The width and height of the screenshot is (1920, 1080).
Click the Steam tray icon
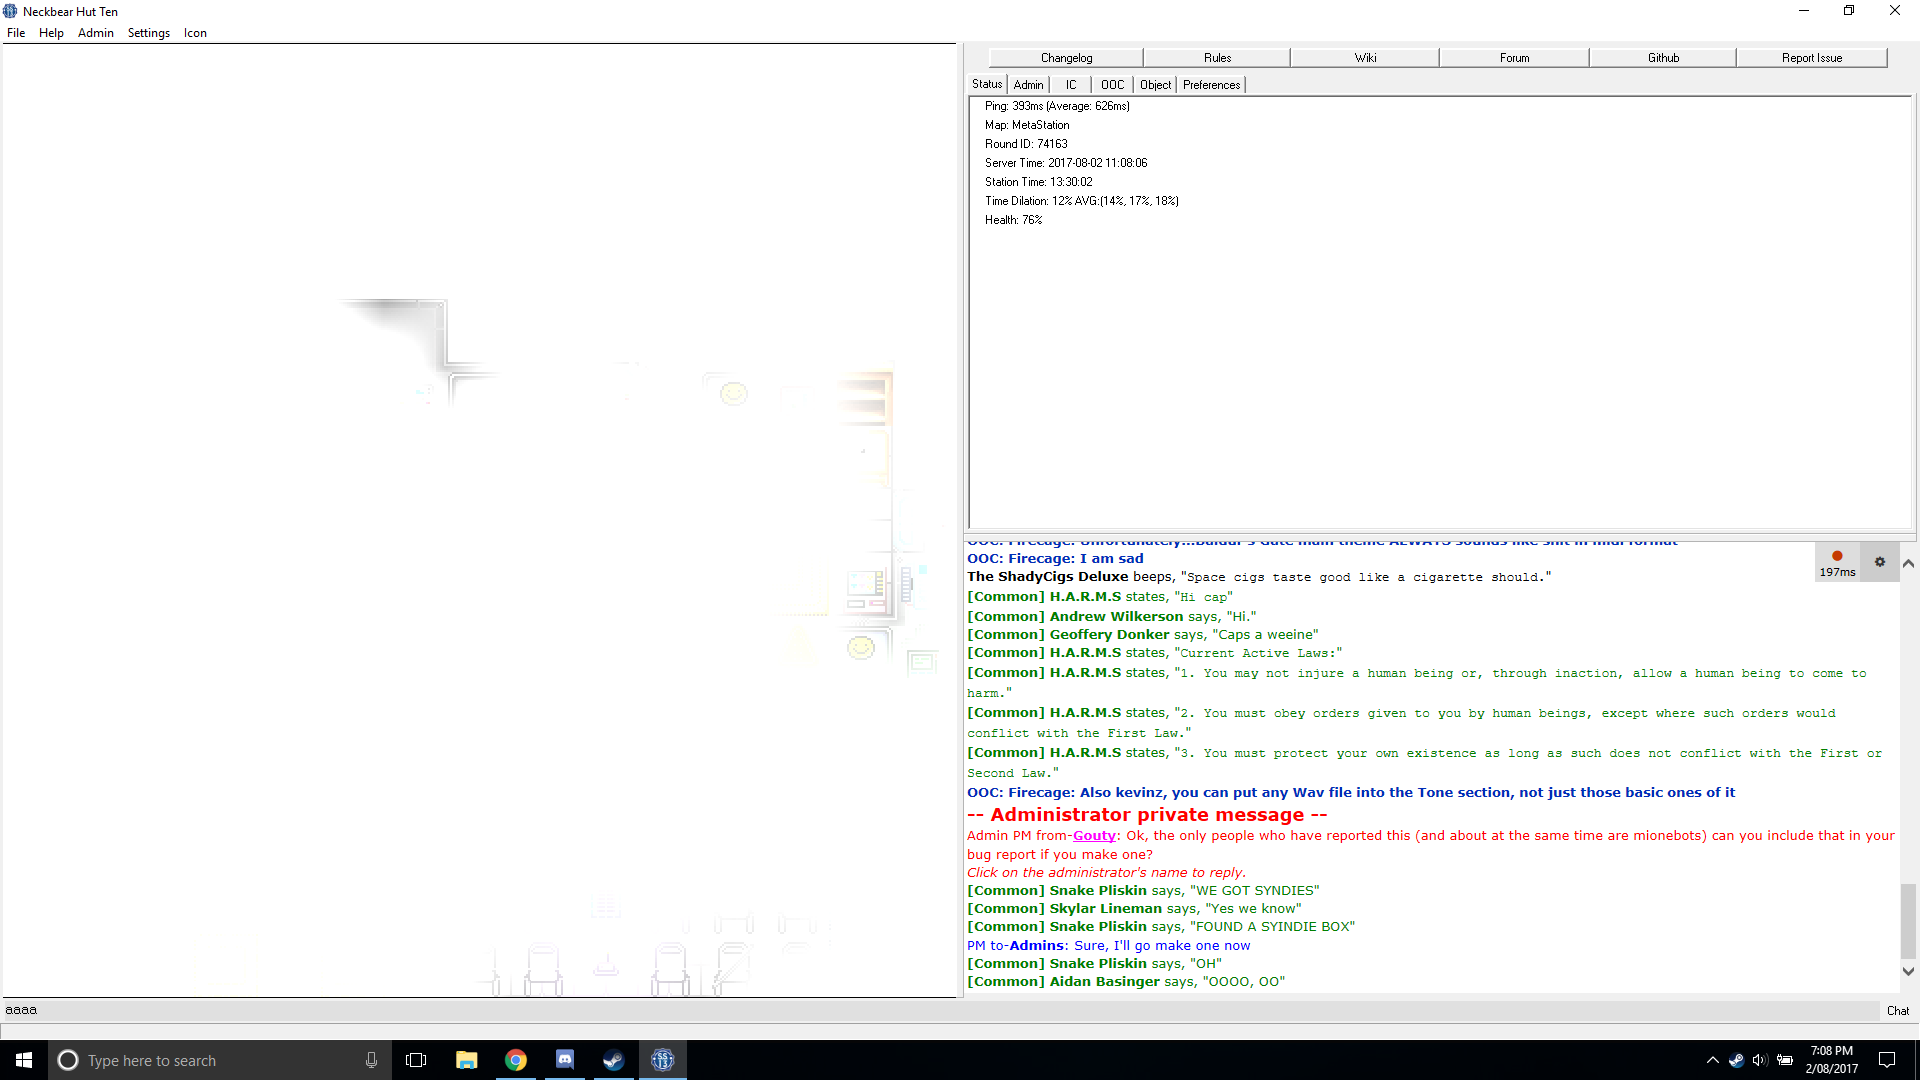click(x=1736, y=1060)
